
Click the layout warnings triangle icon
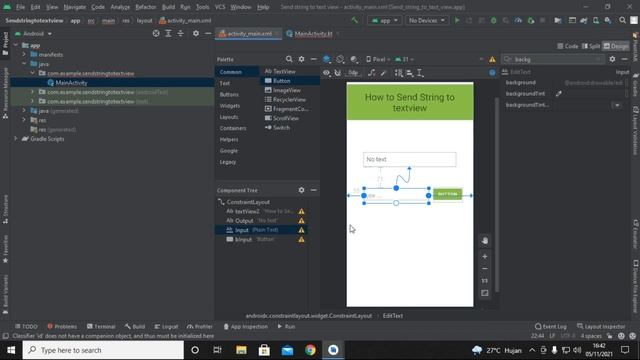point(492,60)
